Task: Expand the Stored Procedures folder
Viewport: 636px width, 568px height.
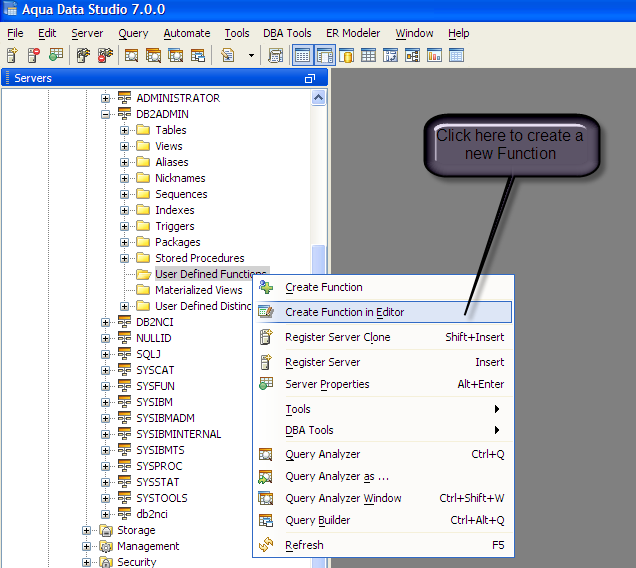Action: click(125, 258)
